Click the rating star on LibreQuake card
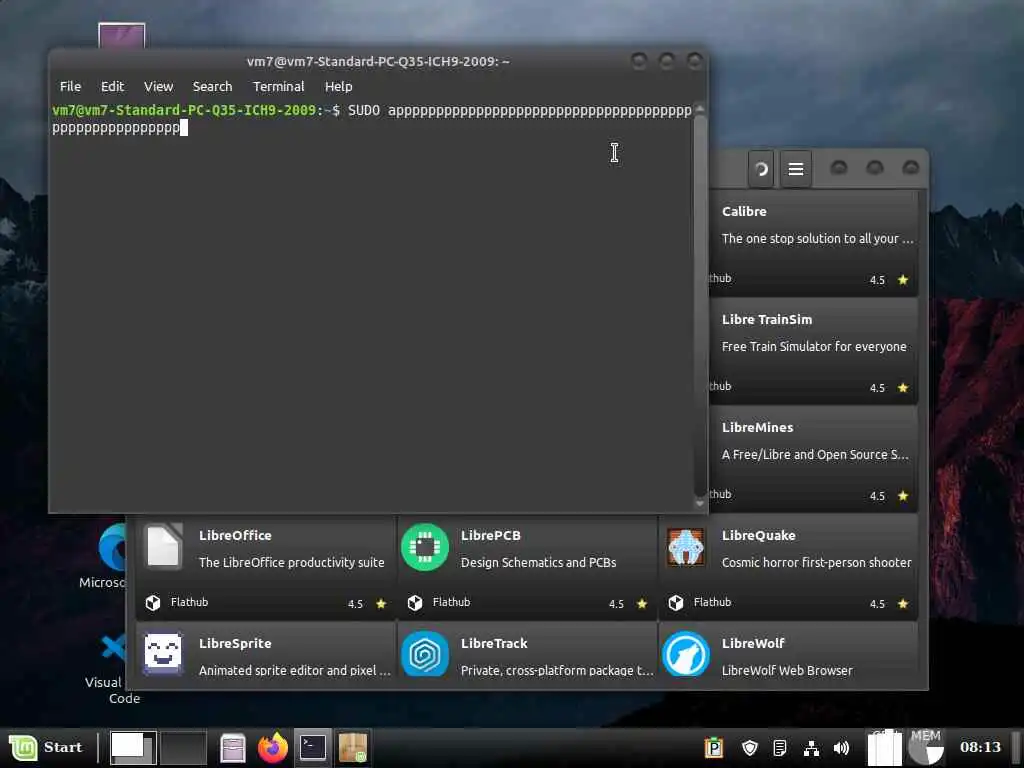Viewport: 1024px width, 768px height. pos(903,603)
